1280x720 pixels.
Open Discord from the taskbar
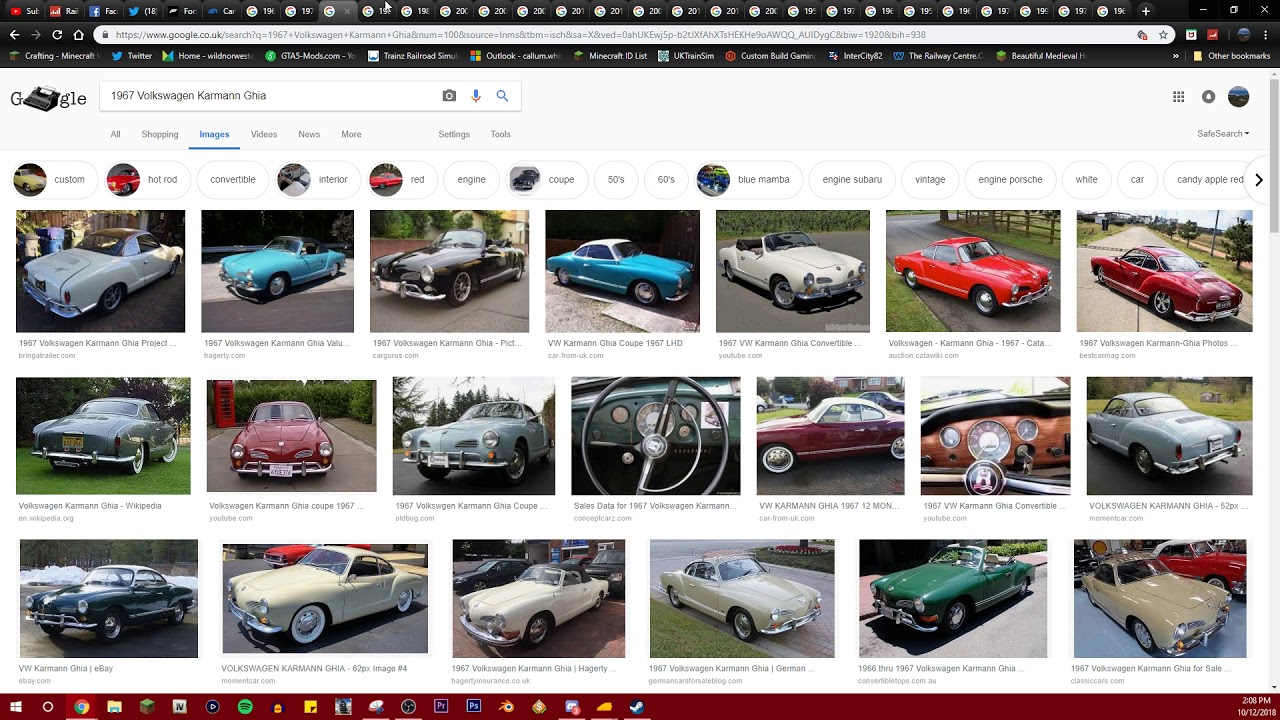pyautogui.click(x=572, y=707)
